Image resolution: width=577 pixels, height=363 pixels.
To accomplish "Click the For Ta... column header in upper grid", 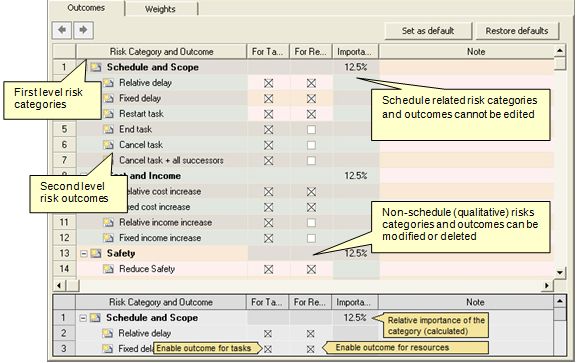I will coord(268,52).
